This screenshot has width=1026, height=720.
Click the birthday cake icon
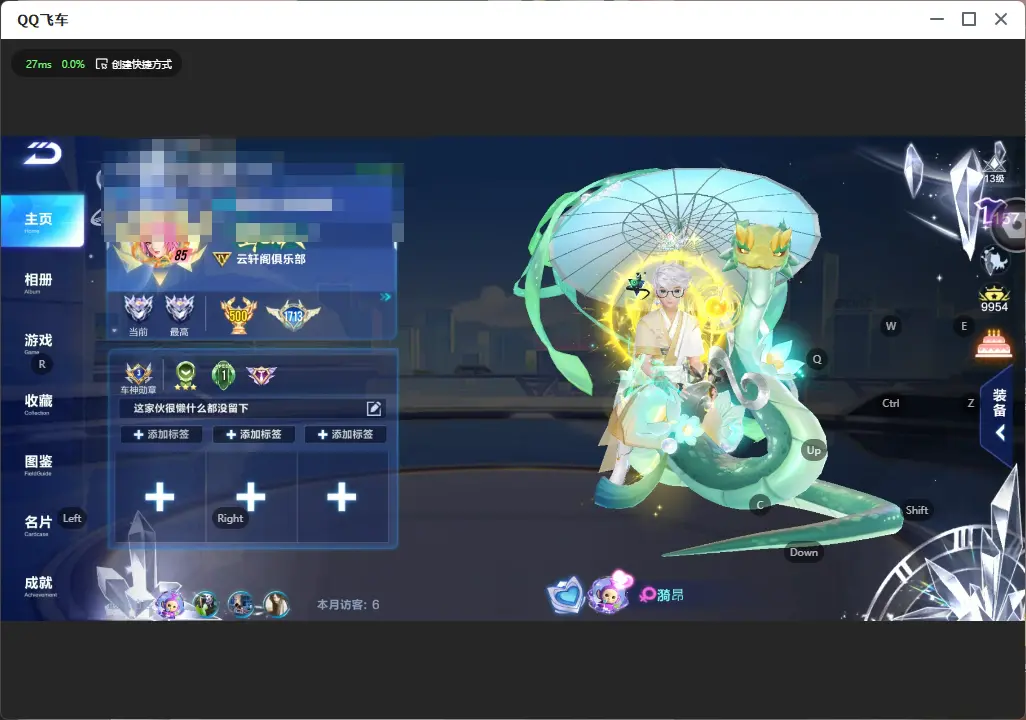993,344
